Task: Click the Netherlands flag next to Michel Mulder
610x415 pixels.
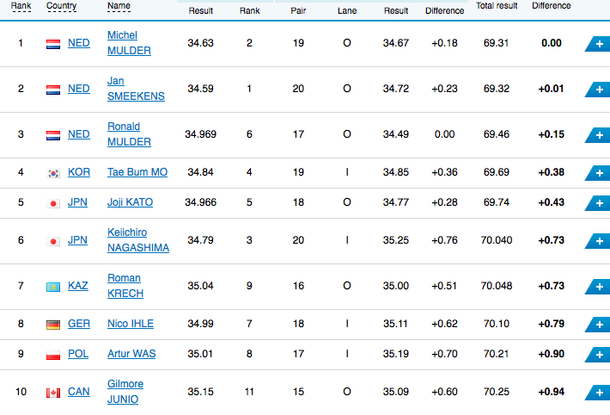Action: point(53,44)
